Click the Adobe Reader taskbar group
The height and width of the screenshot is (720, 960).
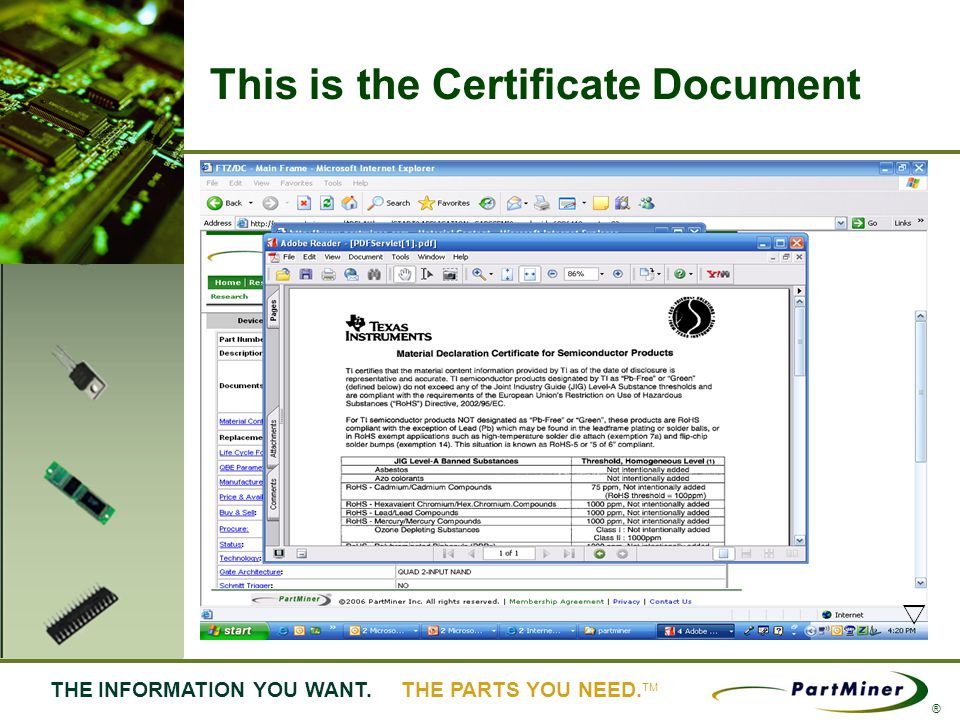coord(696,631)
